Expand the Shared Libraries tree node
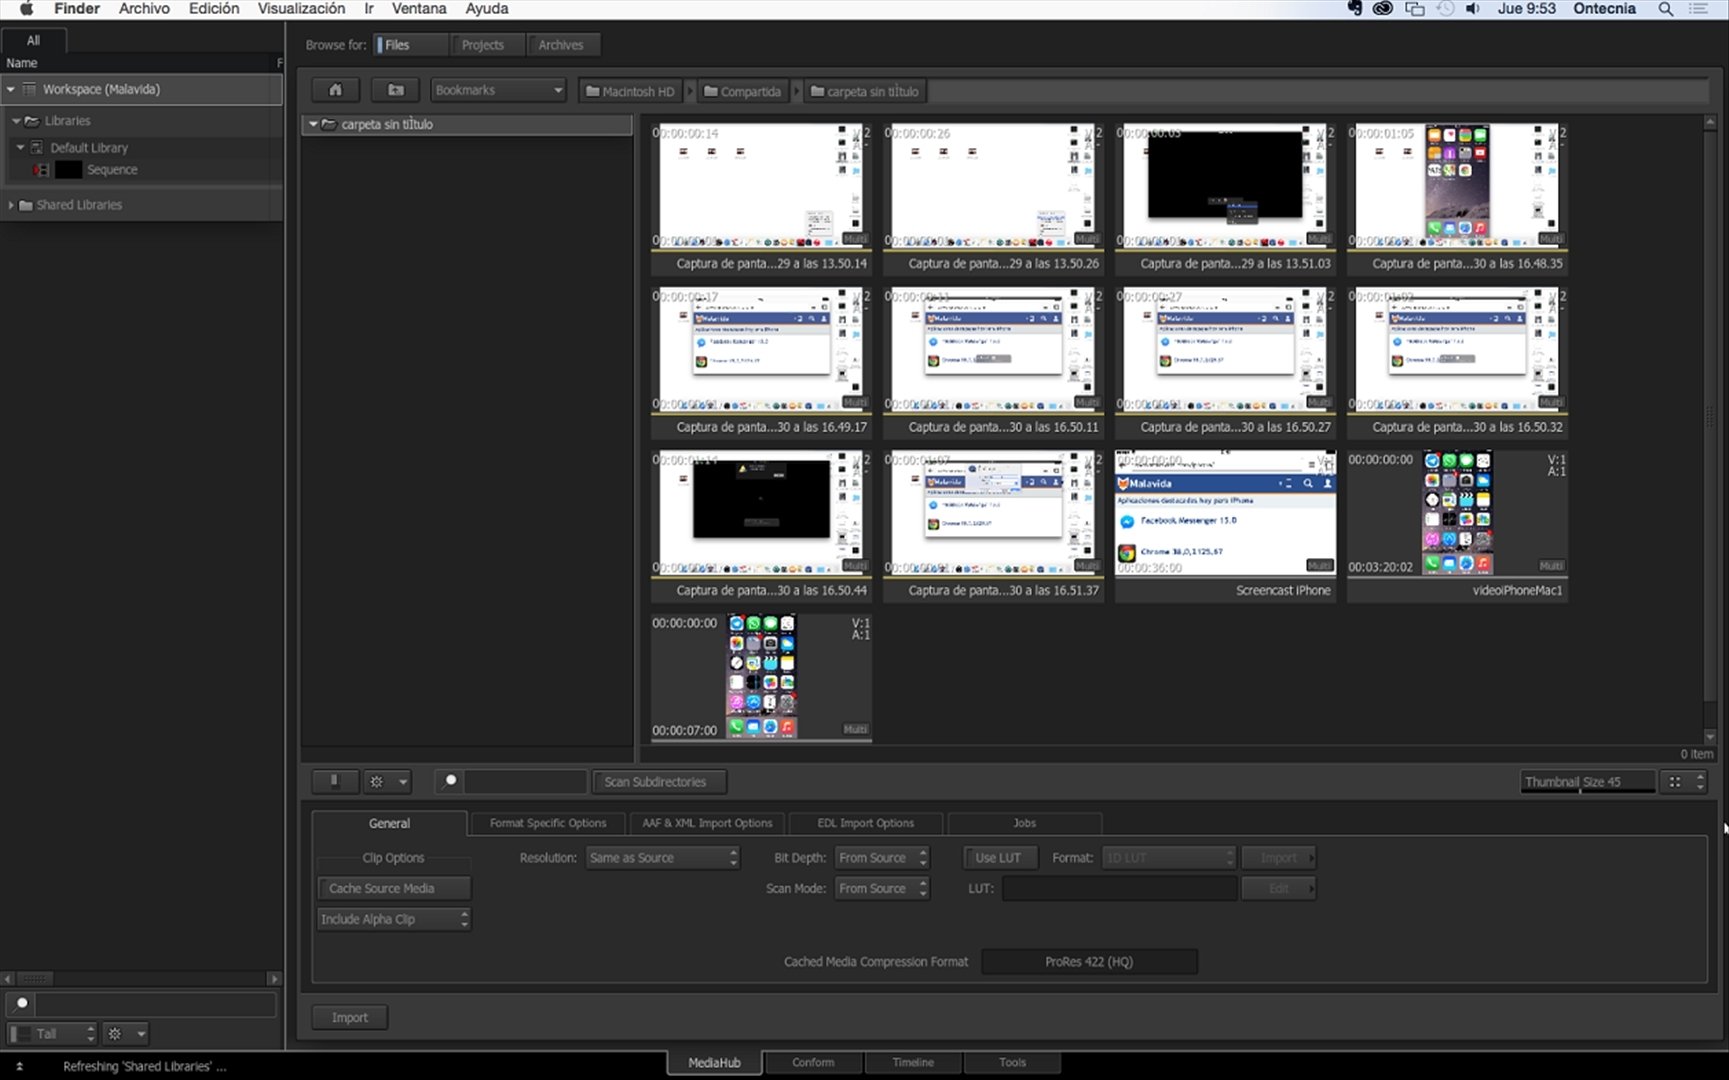 11,205
